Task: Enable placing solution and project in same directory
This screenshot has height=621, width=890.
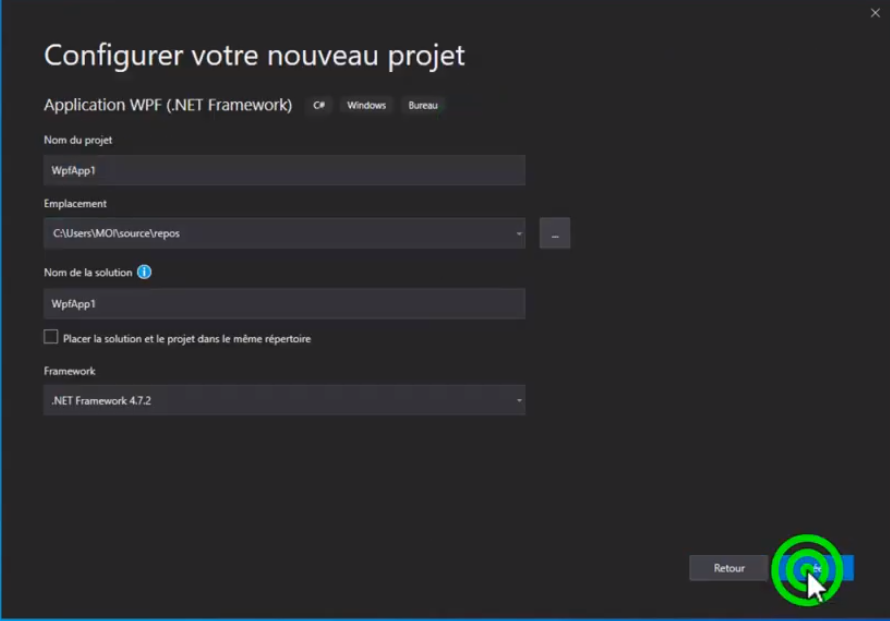Action: point(51,338)
